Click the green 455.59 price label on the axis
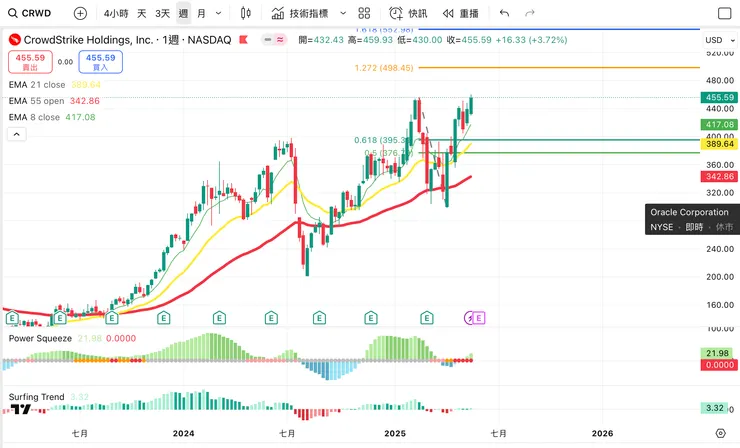This screenshot has width=740, height=448. click(719, 97)
